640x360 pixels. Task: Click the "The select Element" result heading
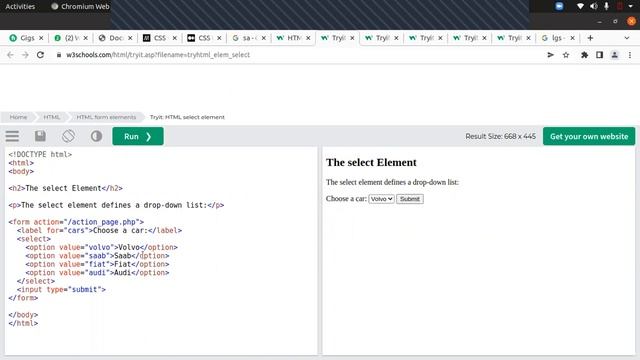(x=371, y=162)
